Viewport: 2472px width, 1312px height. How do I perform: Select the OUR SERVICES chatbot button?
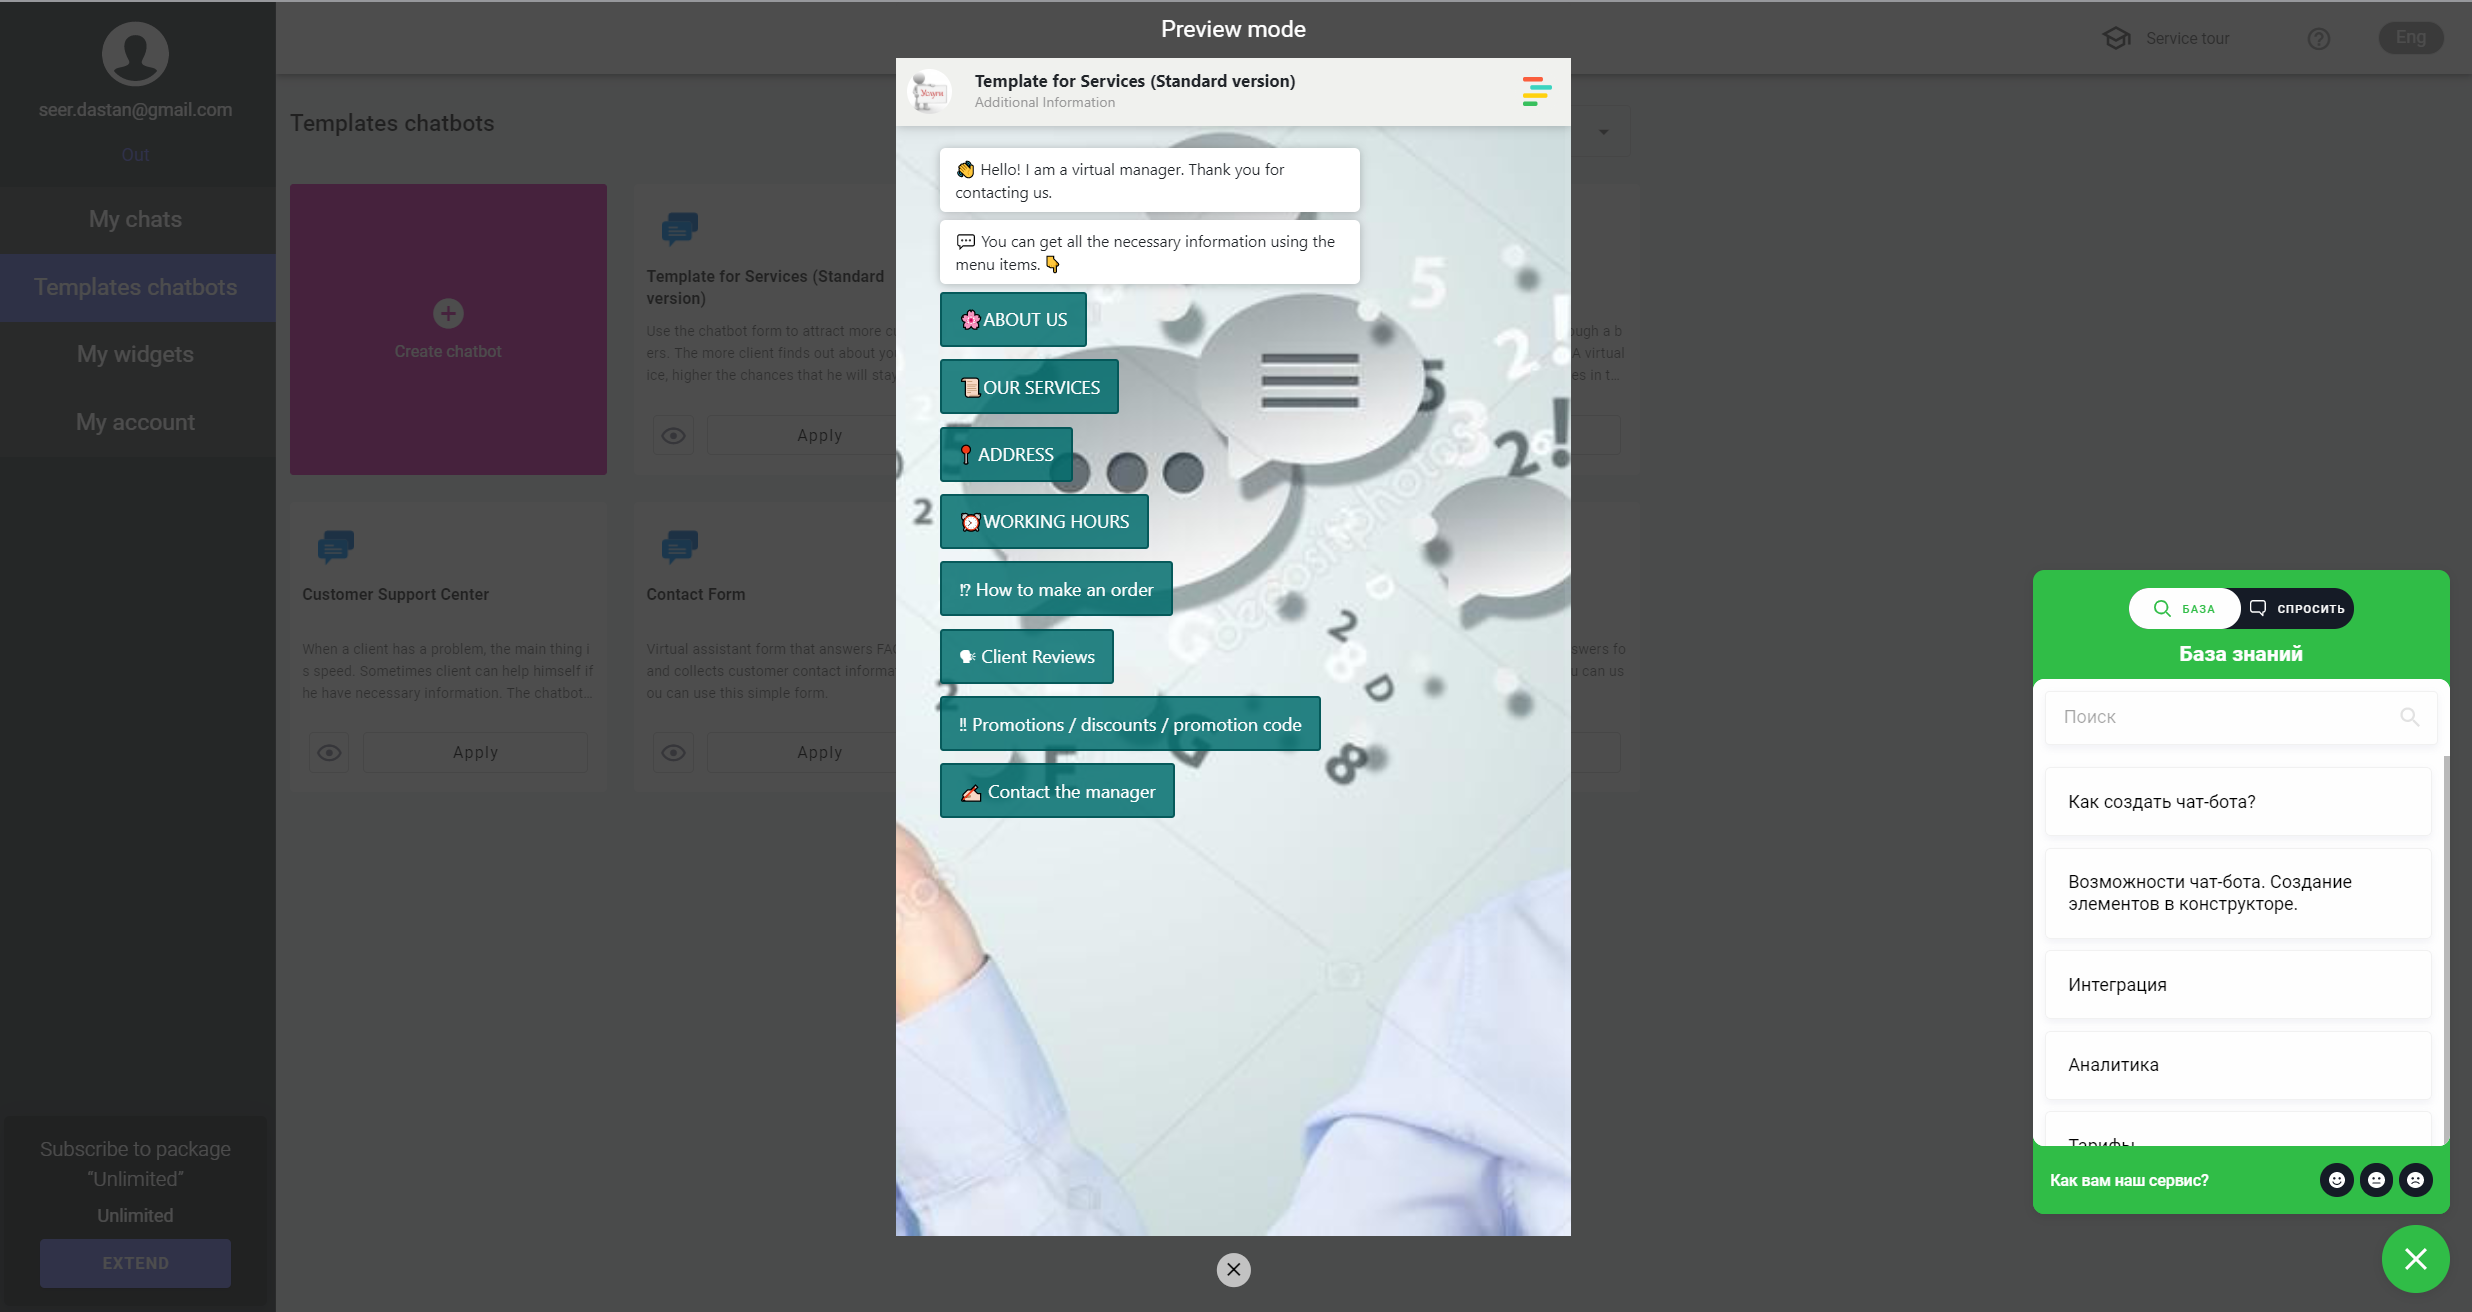(1029, 387)
